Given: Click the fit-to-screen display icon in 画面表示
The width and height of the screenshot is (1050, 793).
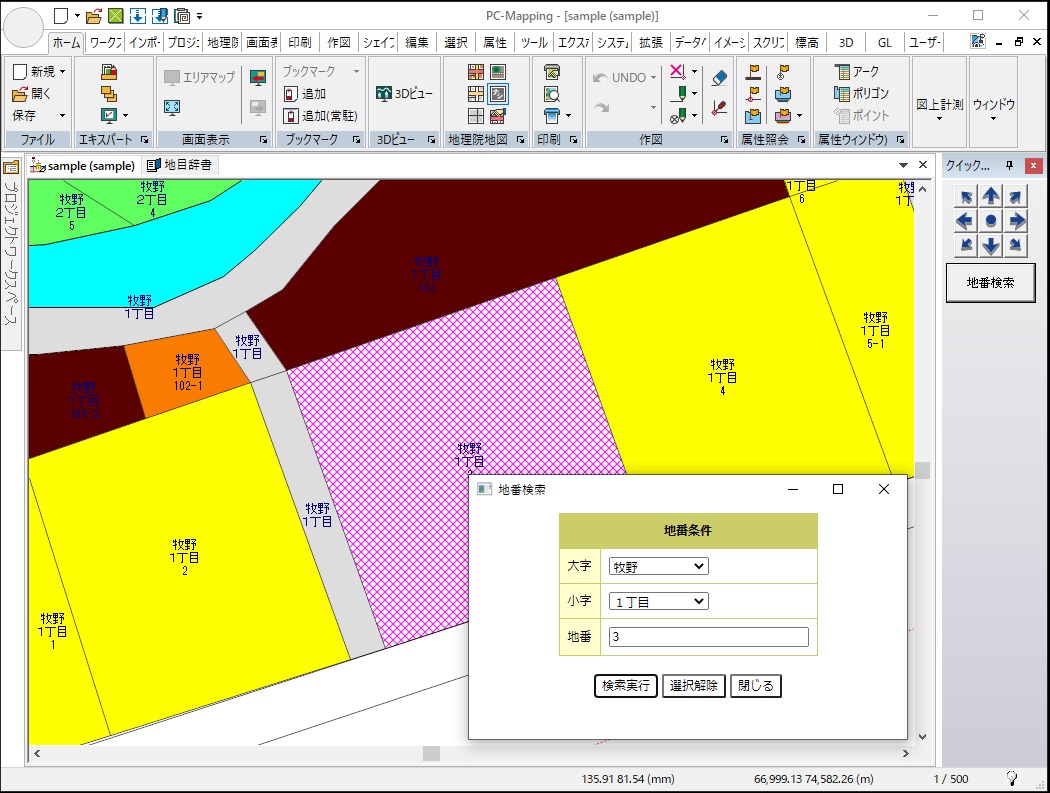Looking at the screenshot, I should (172, 107).
